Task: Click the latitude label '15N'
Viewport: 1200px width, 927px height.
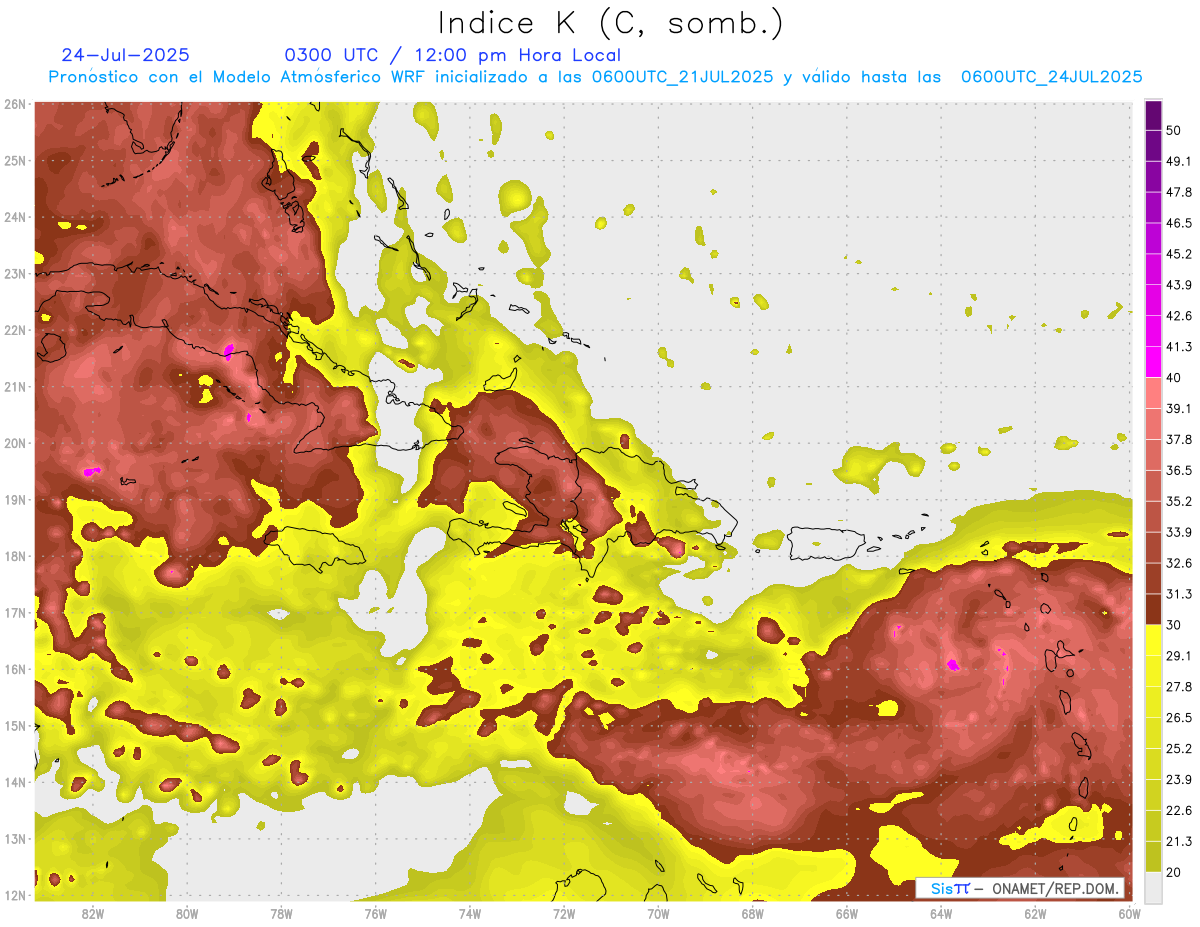Action: (14, 726)
